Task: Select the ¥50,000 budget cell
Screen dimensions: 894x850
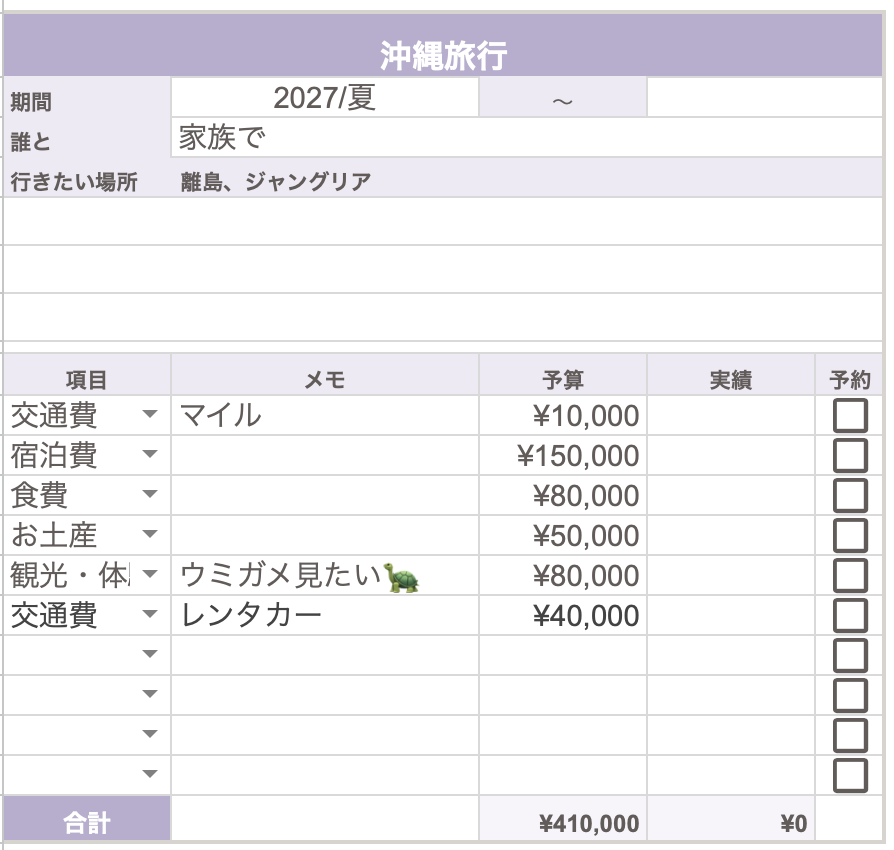Action: [x=563, y=535]
